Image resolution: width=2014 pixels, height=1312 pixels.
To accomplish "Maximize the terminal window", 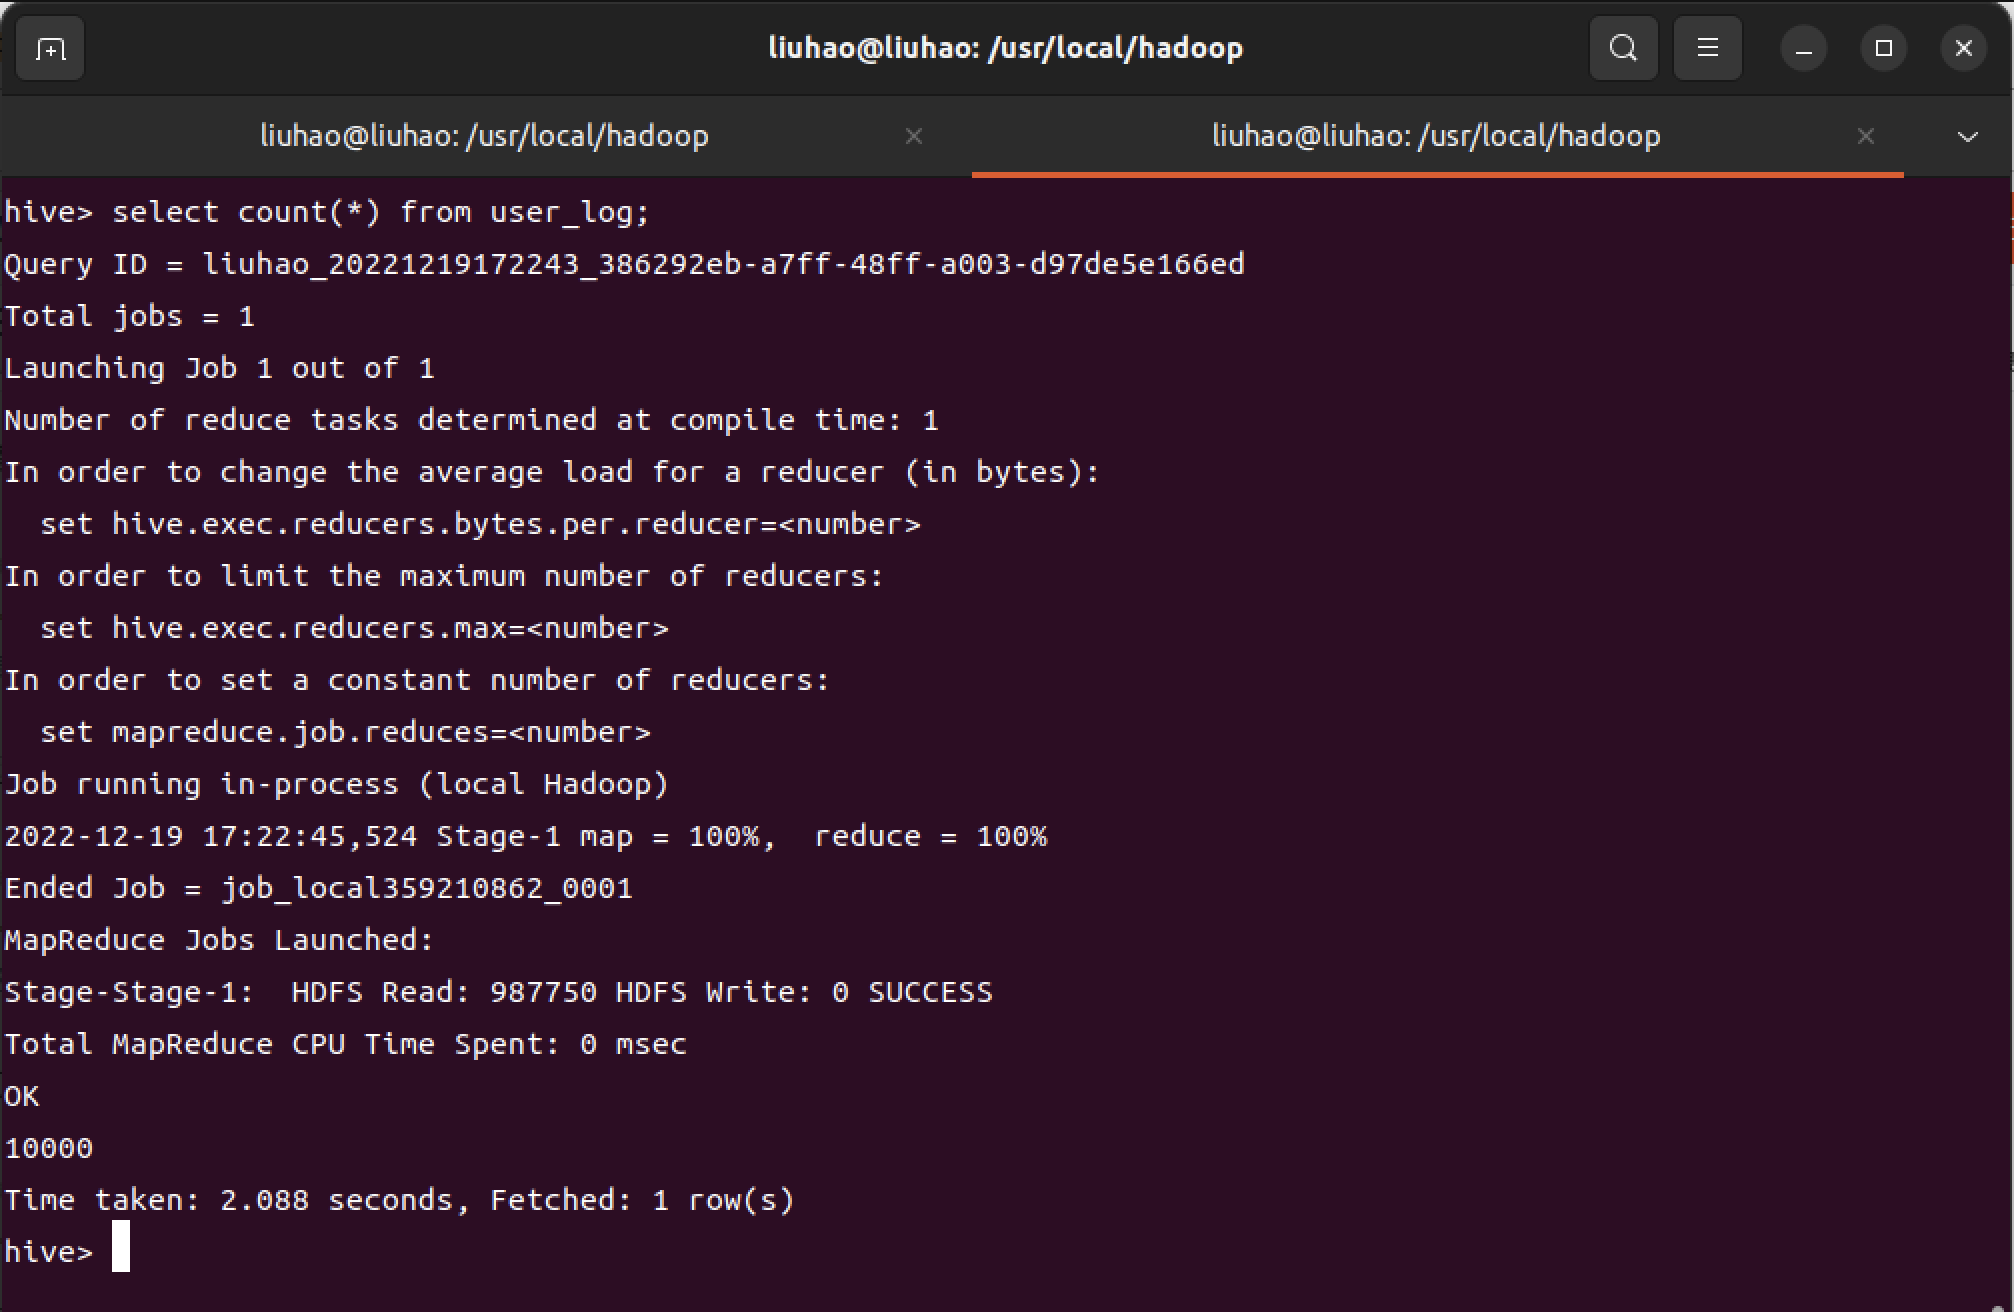I will pos(1884,48).
